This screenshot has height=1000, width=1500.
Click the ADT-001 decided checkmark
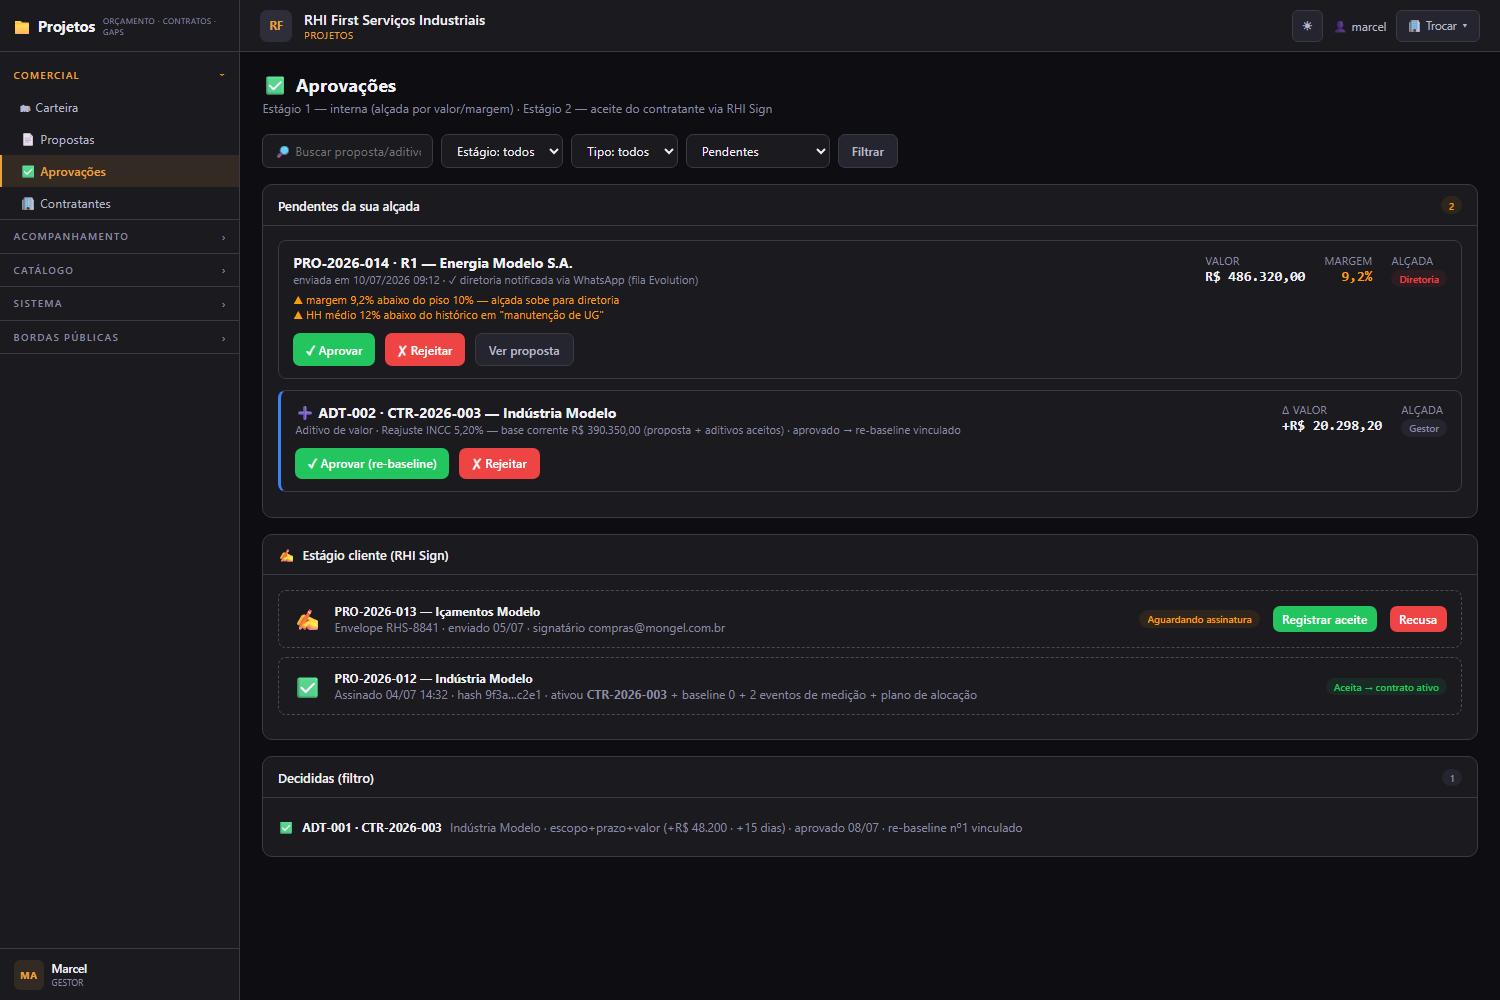point(286,828)
